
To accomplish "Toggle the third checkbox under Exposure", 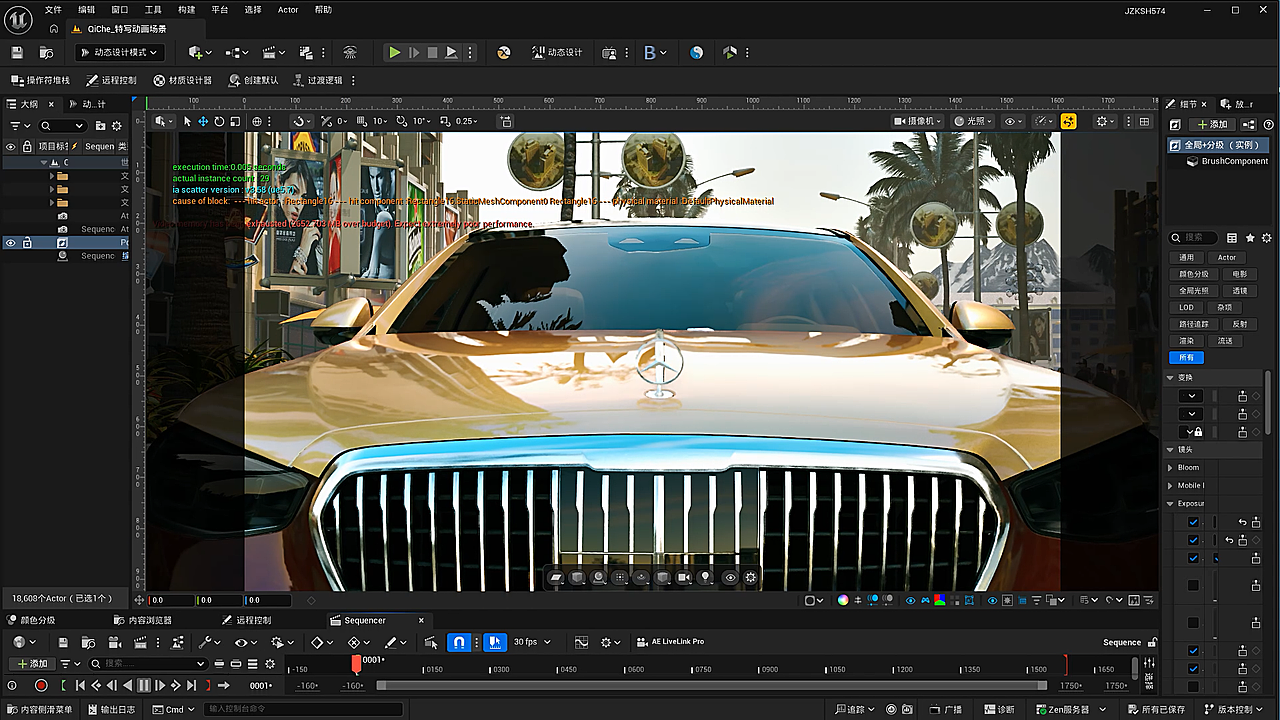I will [1193, 558].
